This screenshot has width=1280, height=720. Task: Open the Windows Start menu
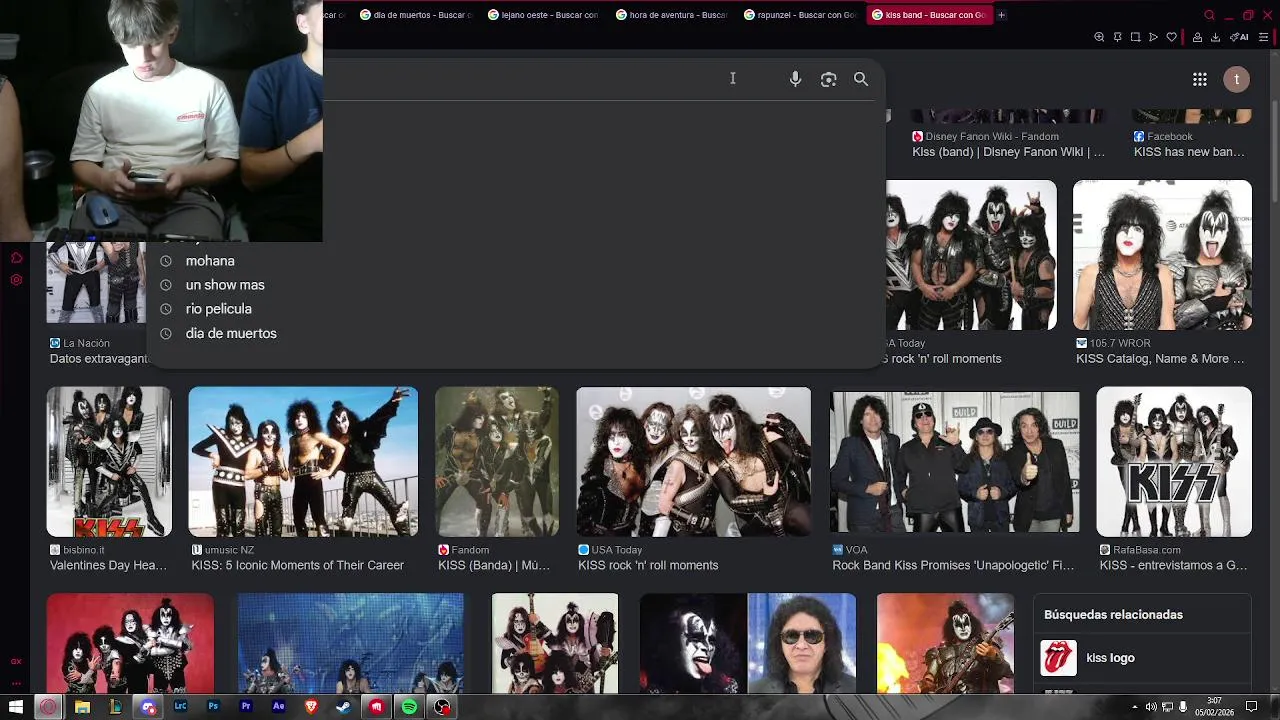click(x=16, y=707)
